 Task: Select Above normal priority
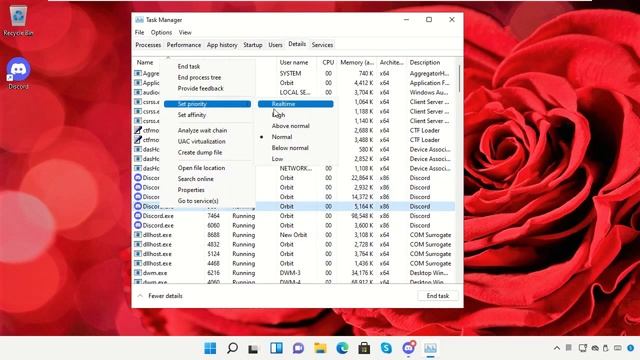tap(296, 126)
